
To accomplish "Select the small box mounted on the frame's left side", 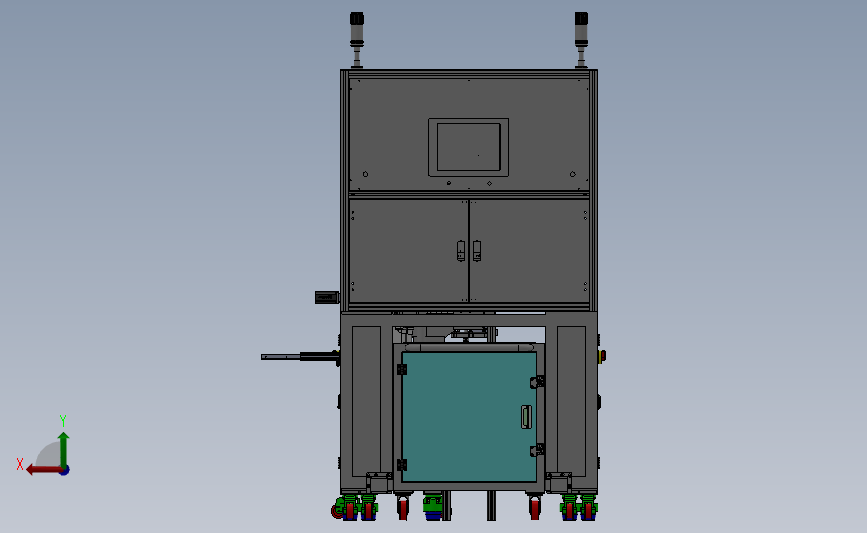I will click(x=327, y=297).
